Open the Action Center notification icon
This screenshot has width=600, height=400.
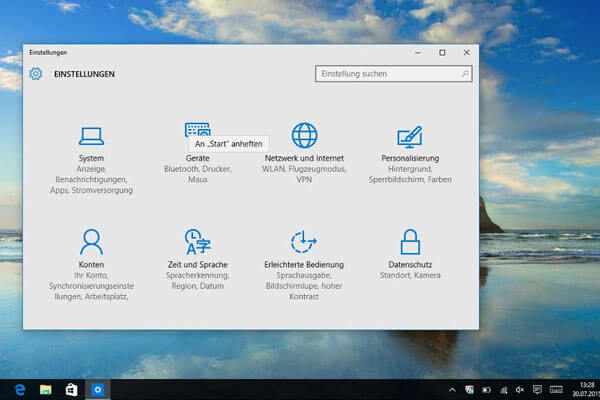537,390
